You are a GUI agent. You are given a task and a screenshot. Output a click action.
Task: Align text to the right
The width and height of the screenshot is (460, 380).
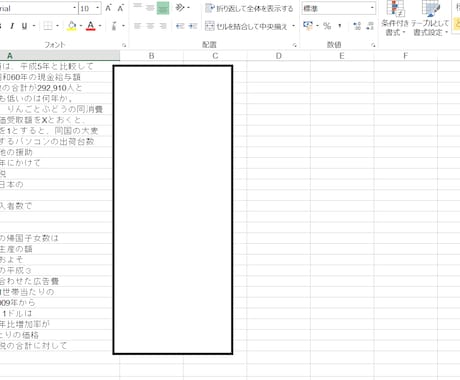click(x=163, y=26)
